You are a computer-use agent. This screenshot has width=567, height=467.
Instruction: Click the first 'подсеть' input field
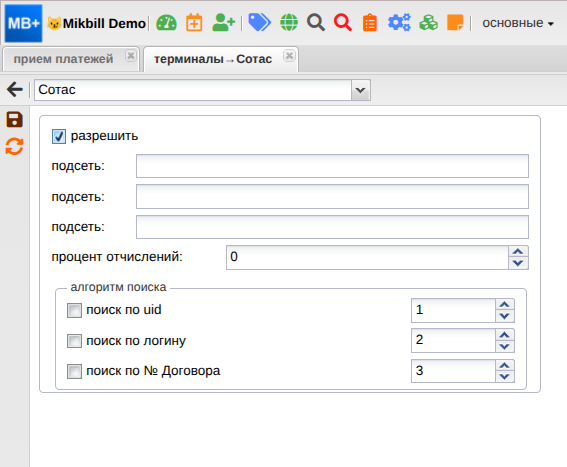(x=332, y=166)
